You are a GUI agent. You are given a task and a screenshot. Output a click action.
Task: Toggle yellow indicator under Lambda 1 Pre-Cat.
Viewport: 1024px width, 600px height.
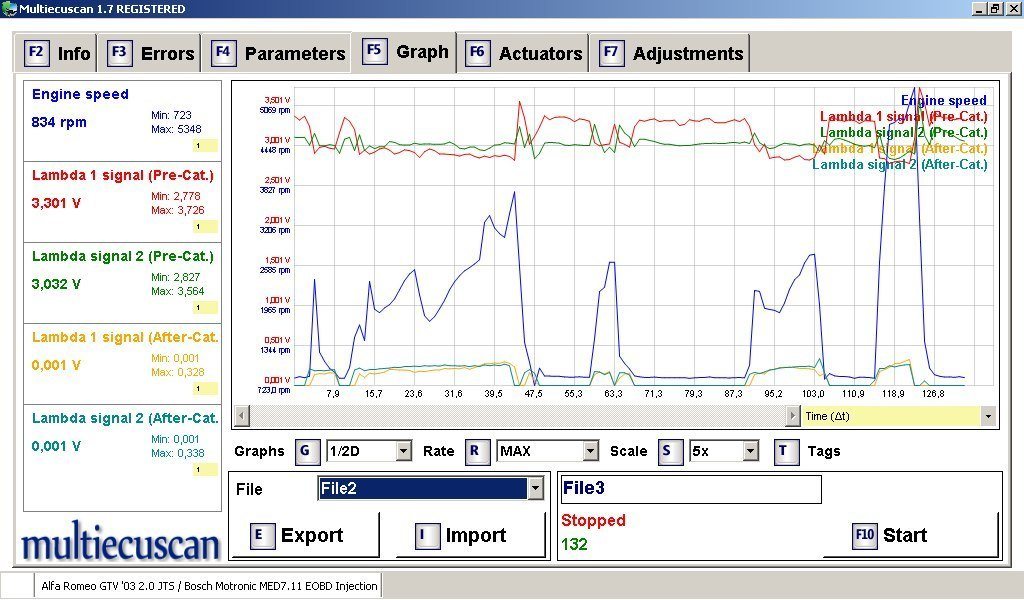[x=205, y=227]
